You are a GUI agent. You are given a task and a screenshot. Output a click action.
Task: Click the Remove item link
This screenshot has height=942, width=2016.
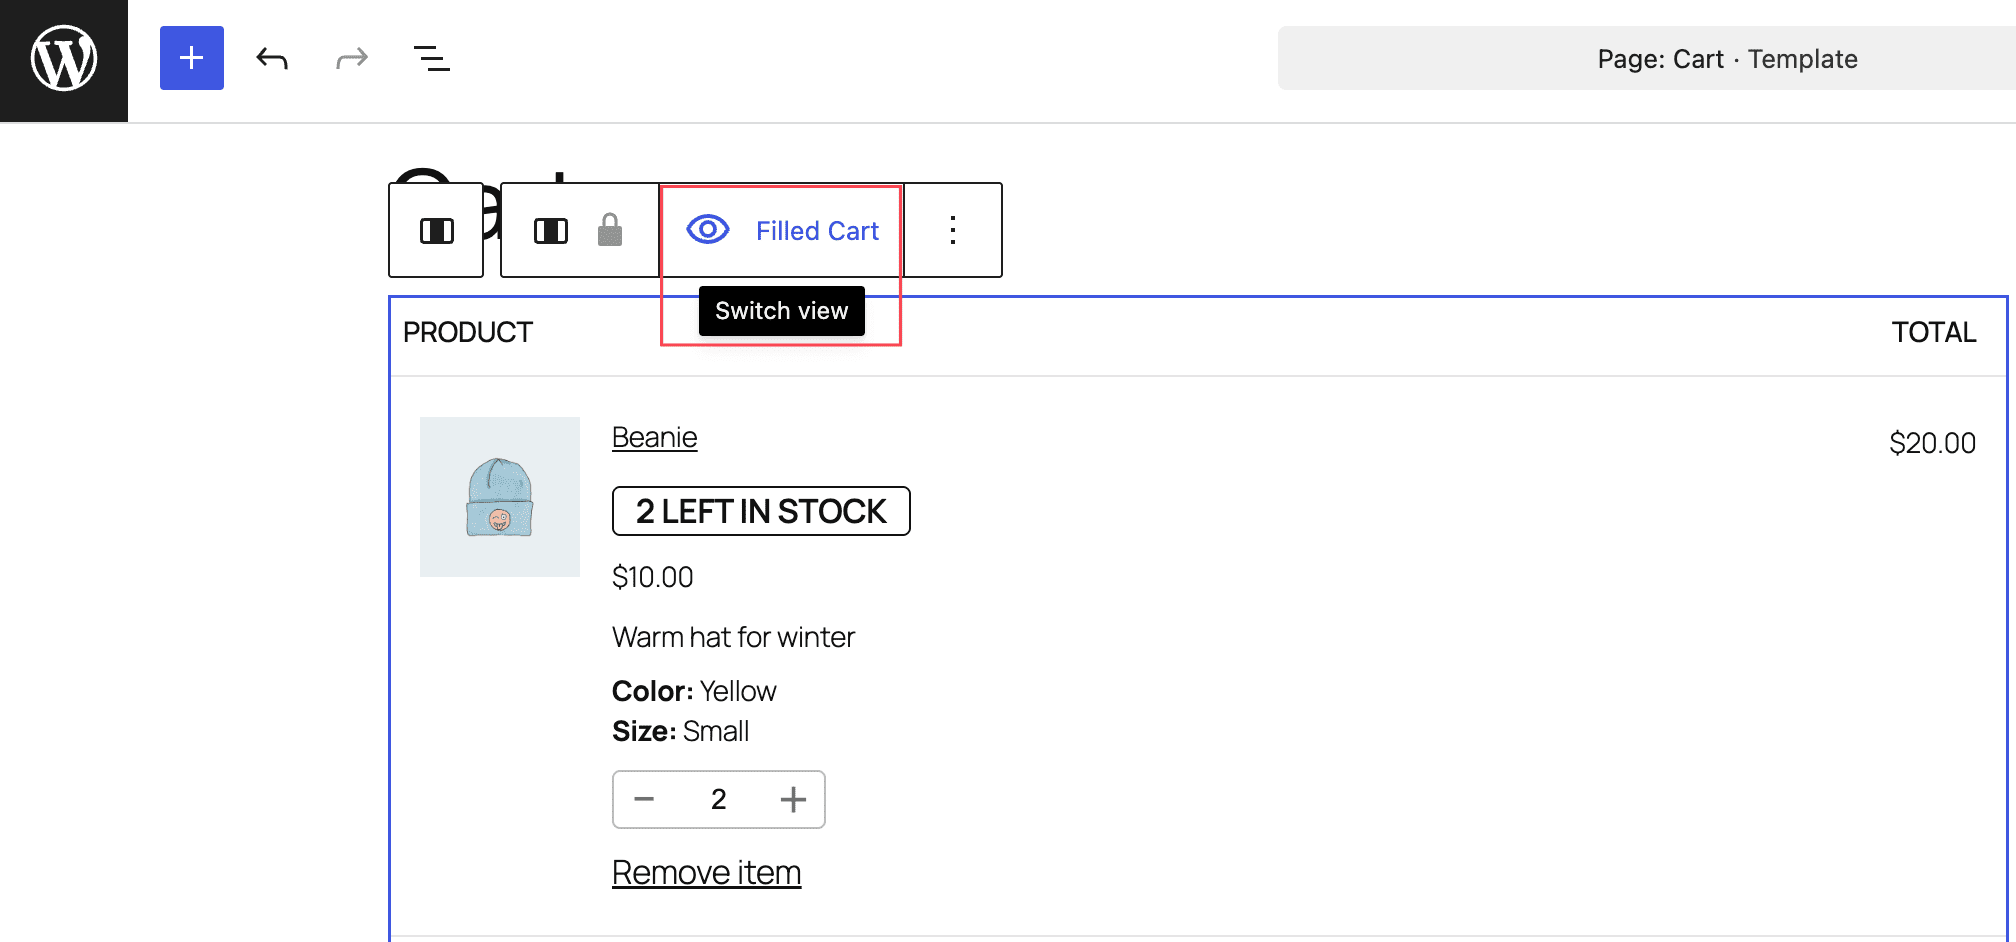point(706,873)
